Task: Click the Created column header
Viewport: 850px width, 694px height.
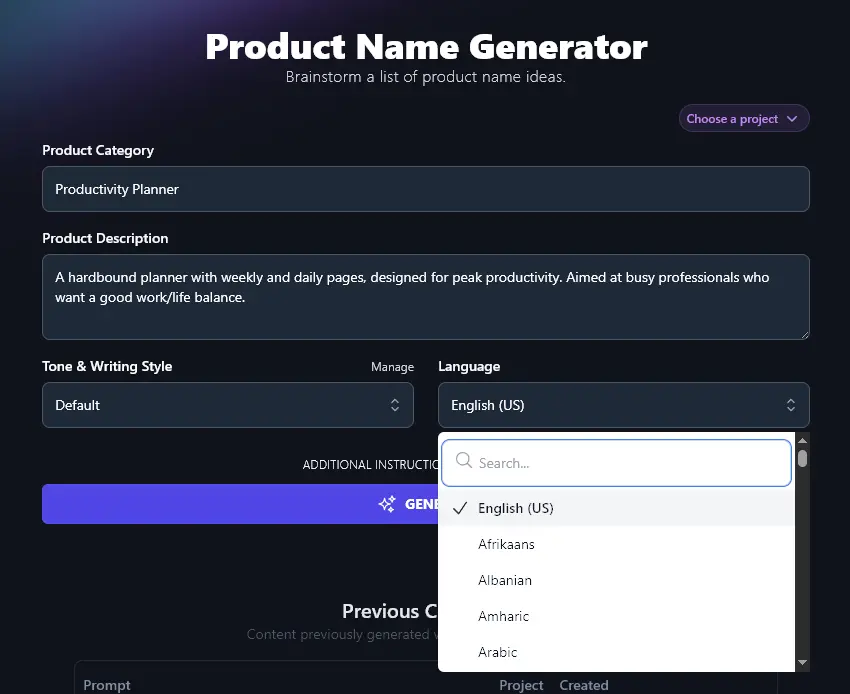Action: point(584,685)
